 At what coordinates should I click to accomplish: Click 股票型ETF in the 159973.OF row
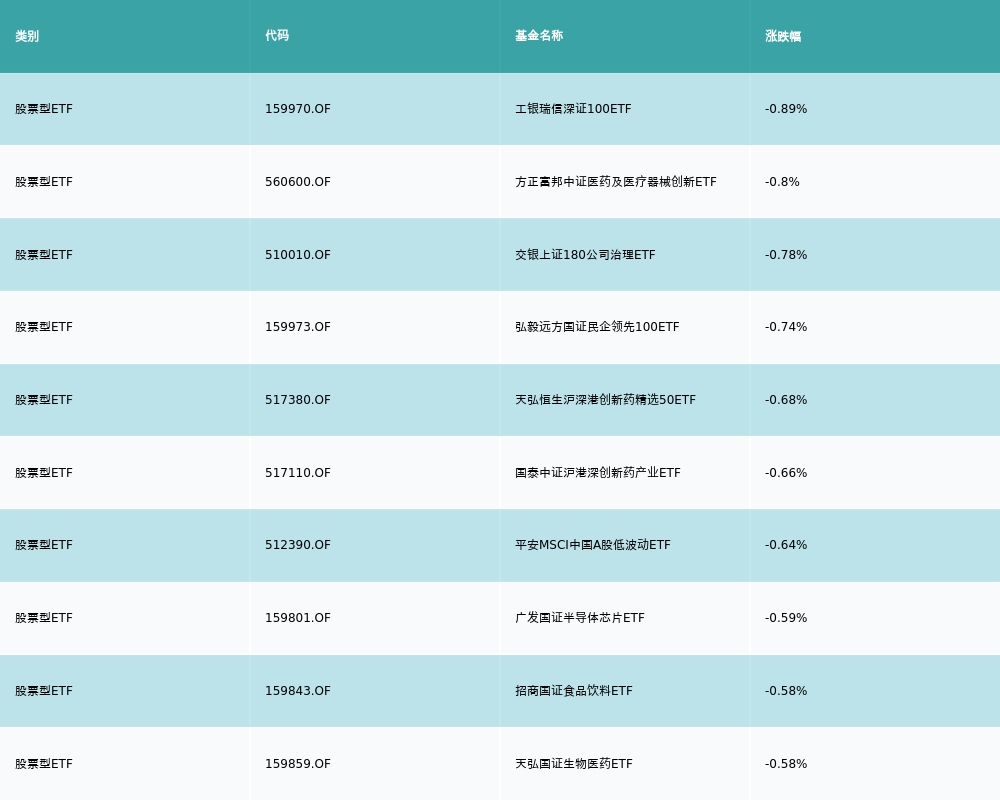coord(44,327)
